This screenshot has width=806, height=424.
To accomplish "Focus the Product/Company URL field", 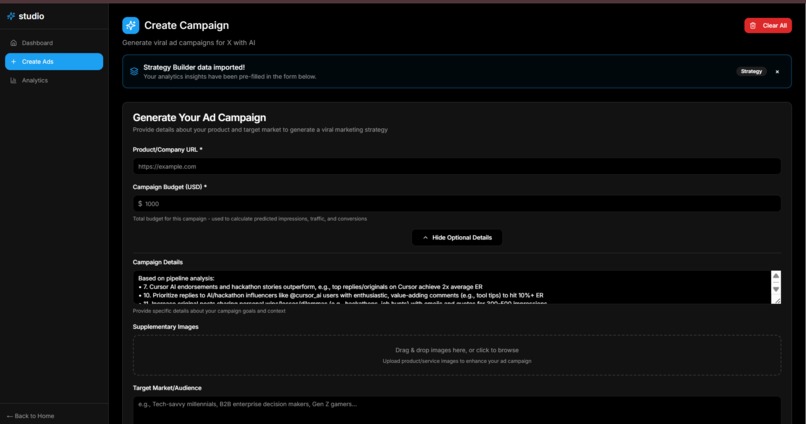I will point(456,166).
